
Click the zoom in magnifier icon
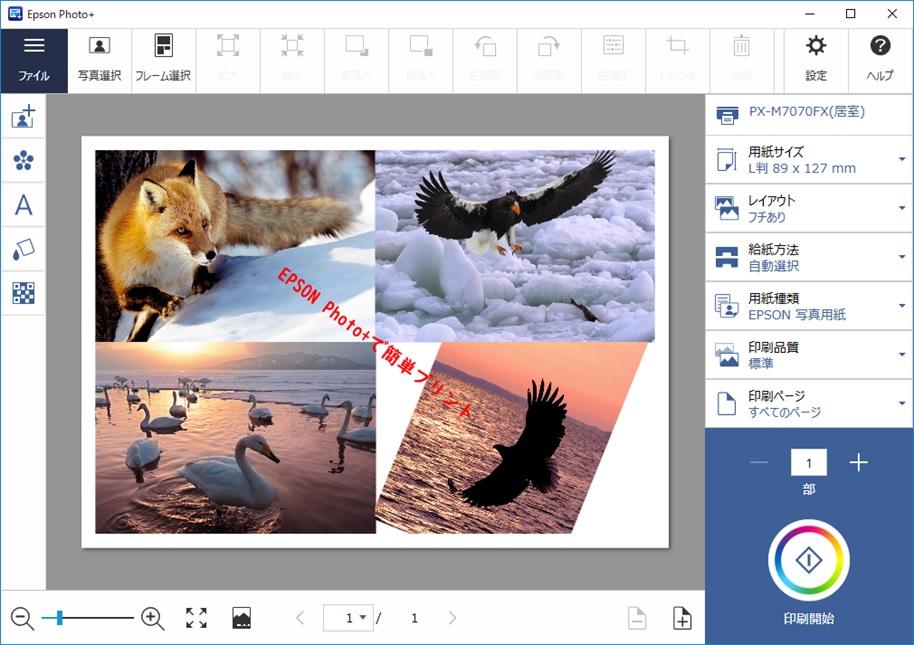[152, 618]
